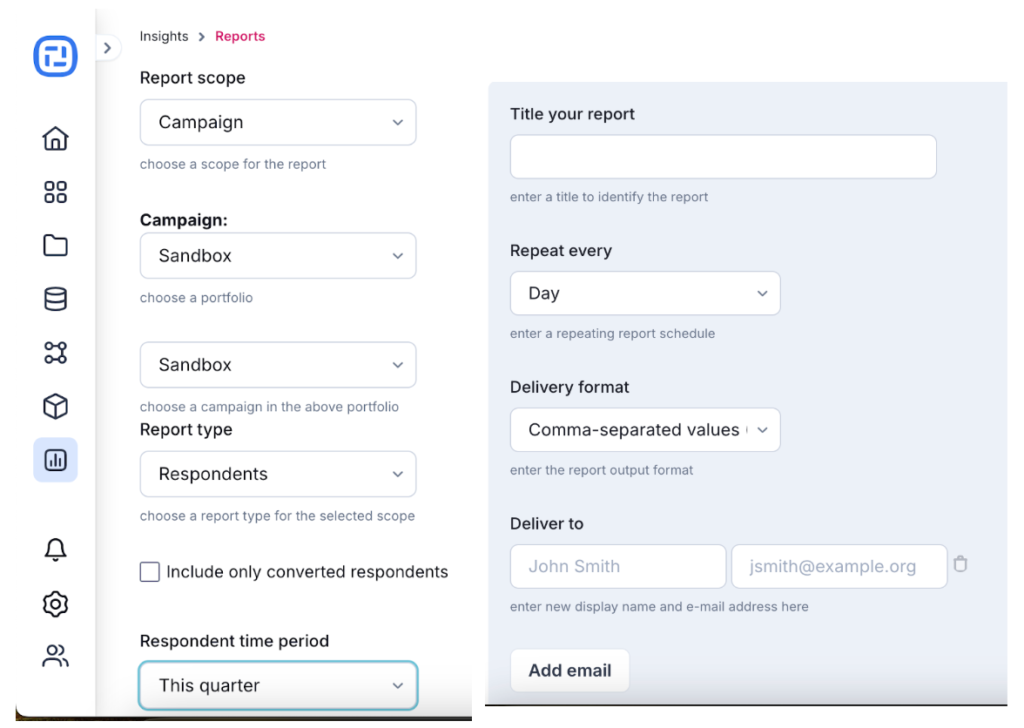Open the users icon in sidebar

pos(56,656)
